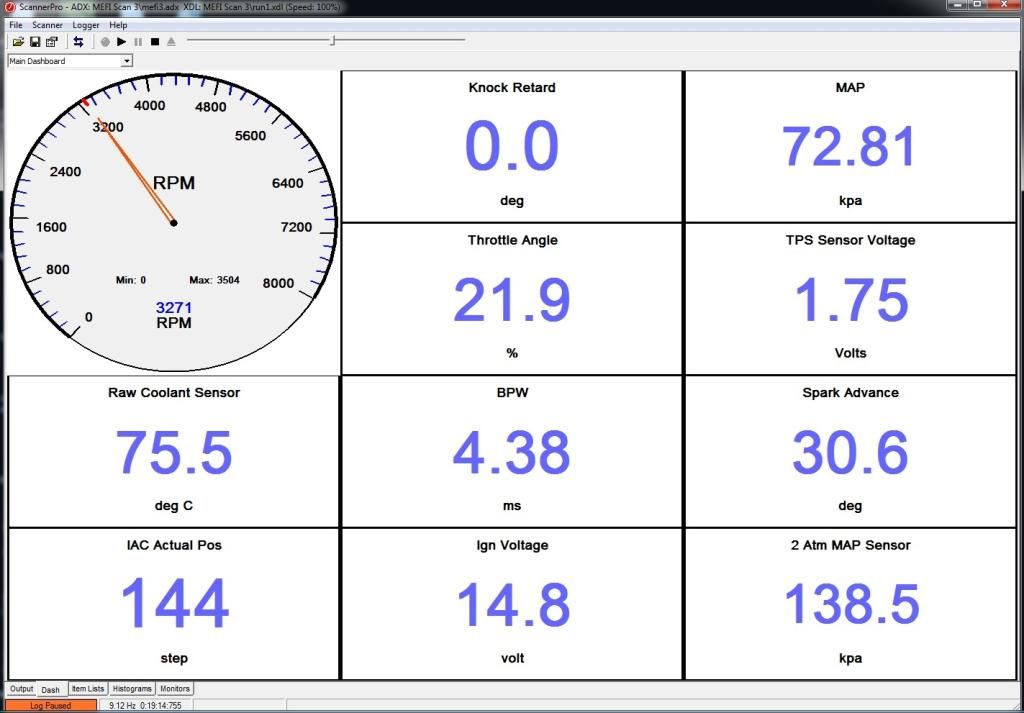Screen dimensions: 1024x713
Task: Open the Help menu
Action: click(118, 25)
